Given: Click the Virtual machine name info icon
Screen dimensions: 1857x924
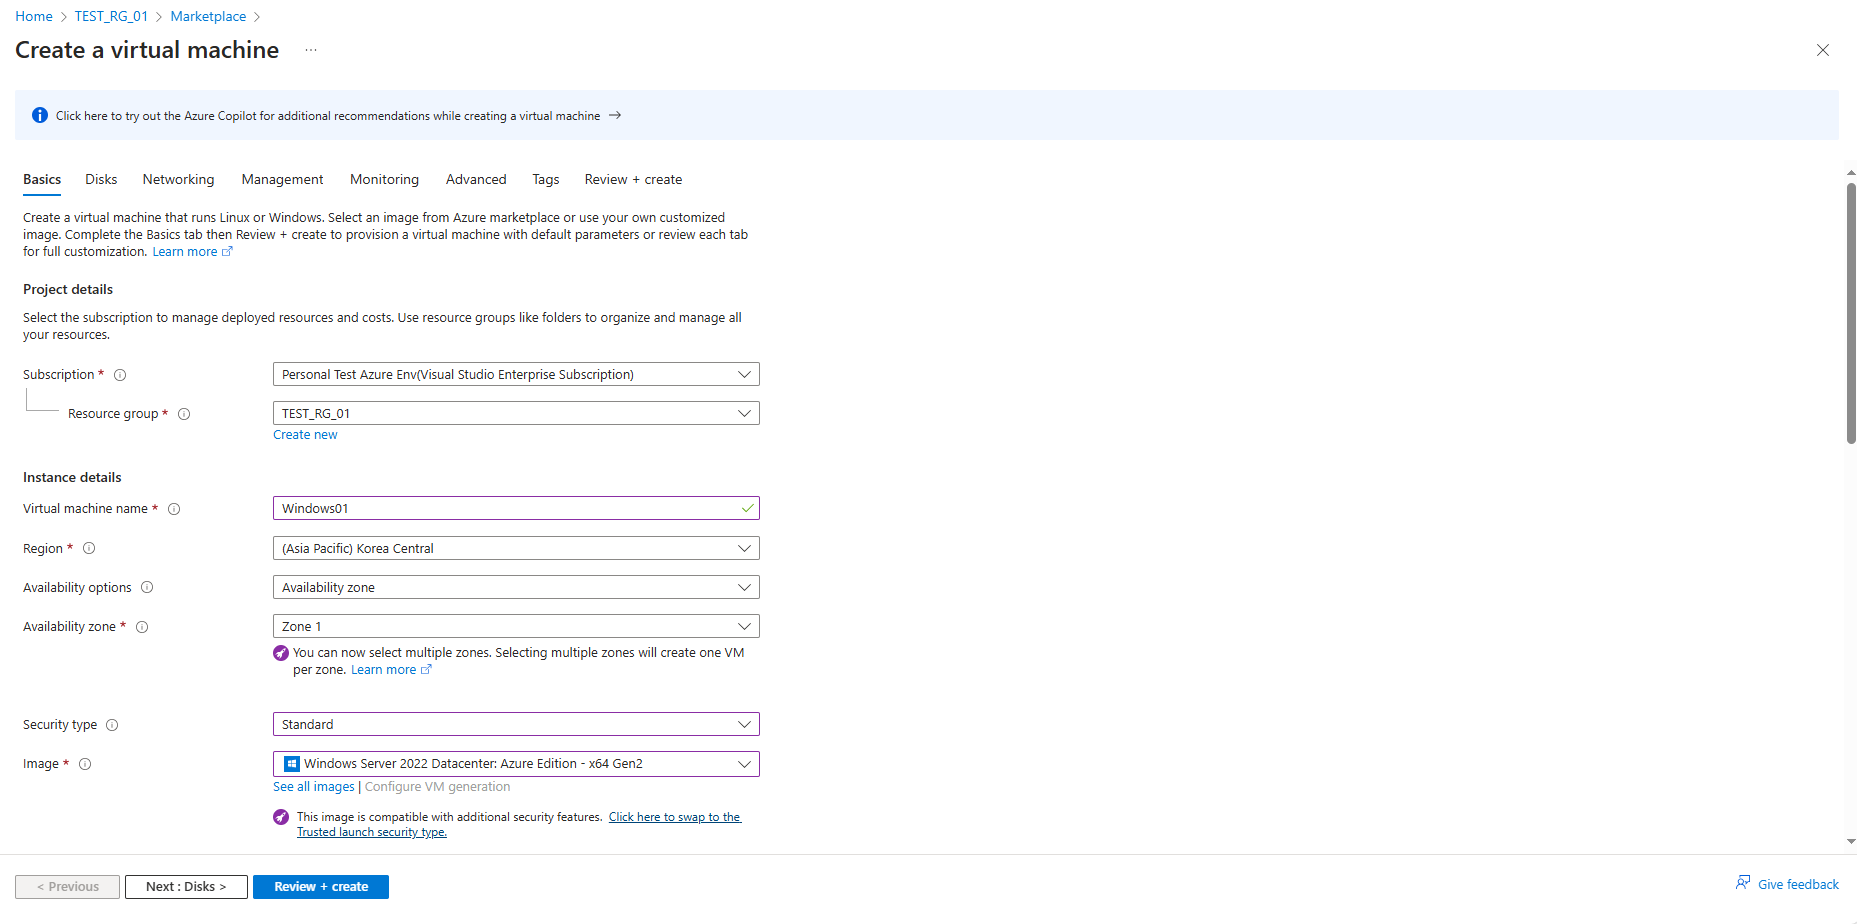Looking at the screenshot, I should coord(174,509).
